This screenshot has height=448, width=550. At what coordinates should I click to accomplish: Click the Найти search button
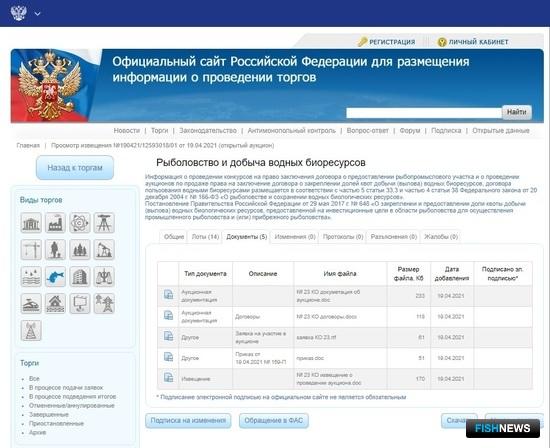516,112
